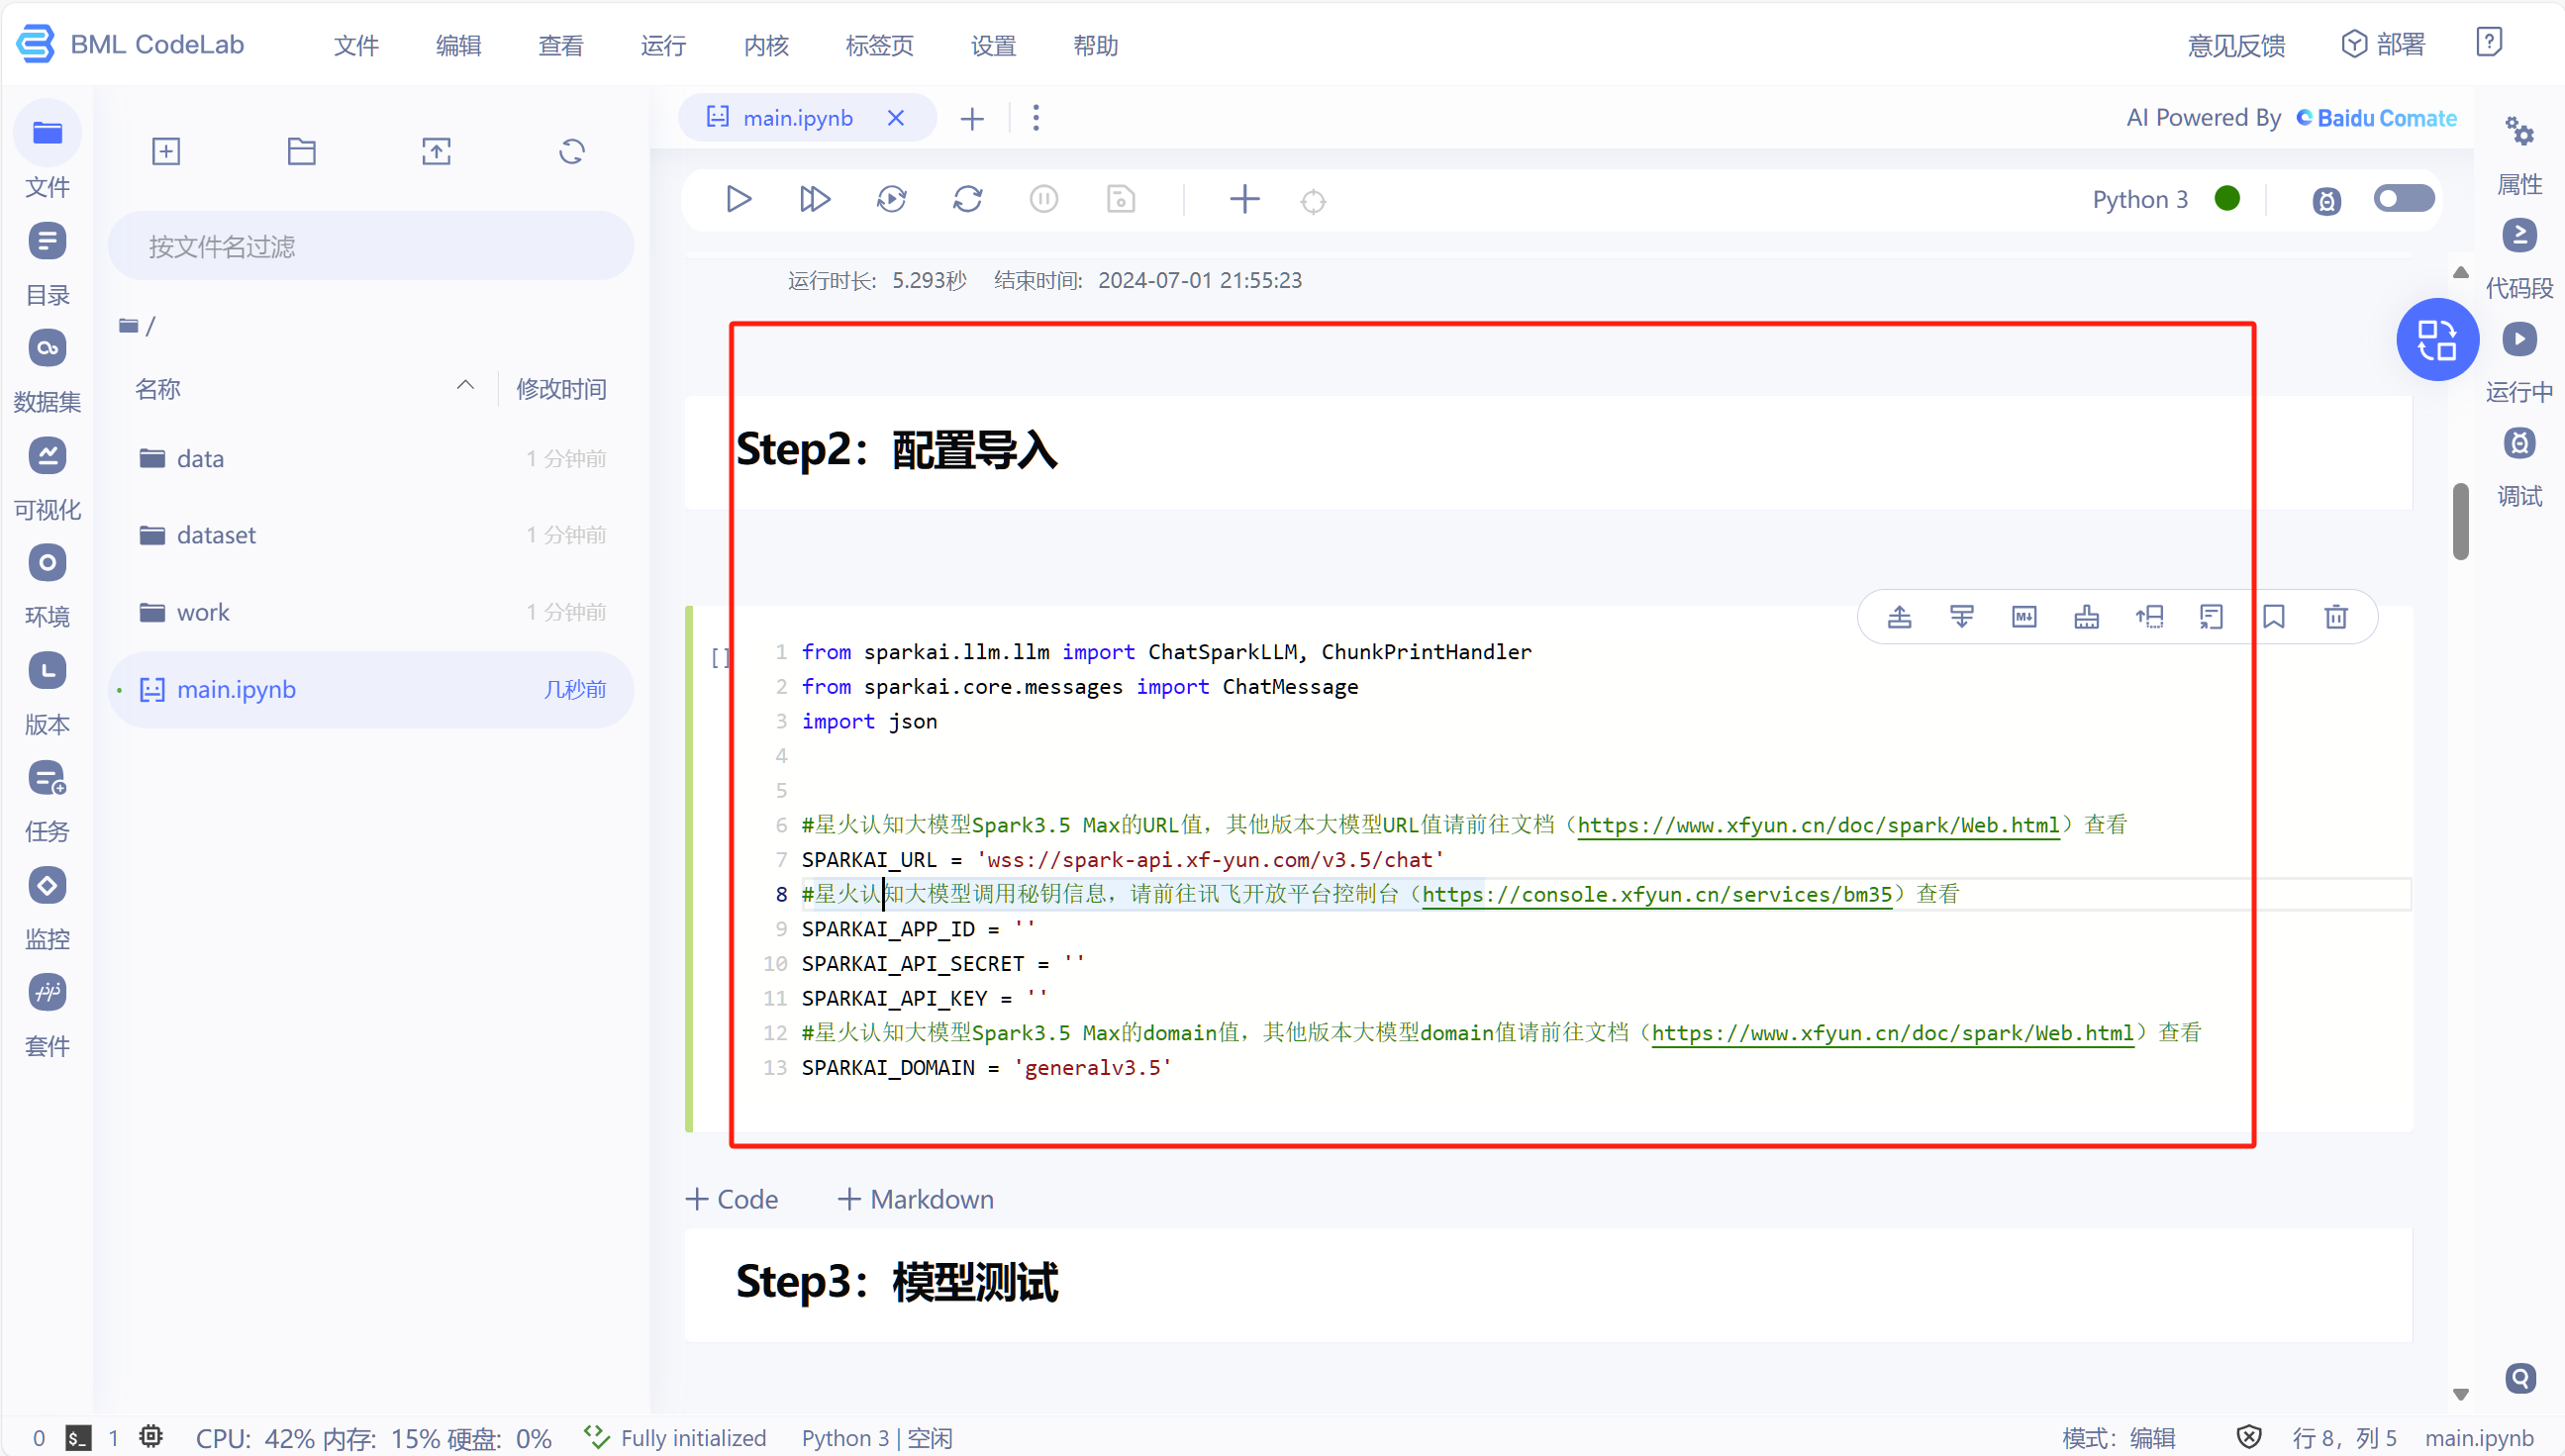This screenshot has height=1456, width=2565.
Task: Click the search icon at bottom right
Action: point(2520,1379)
